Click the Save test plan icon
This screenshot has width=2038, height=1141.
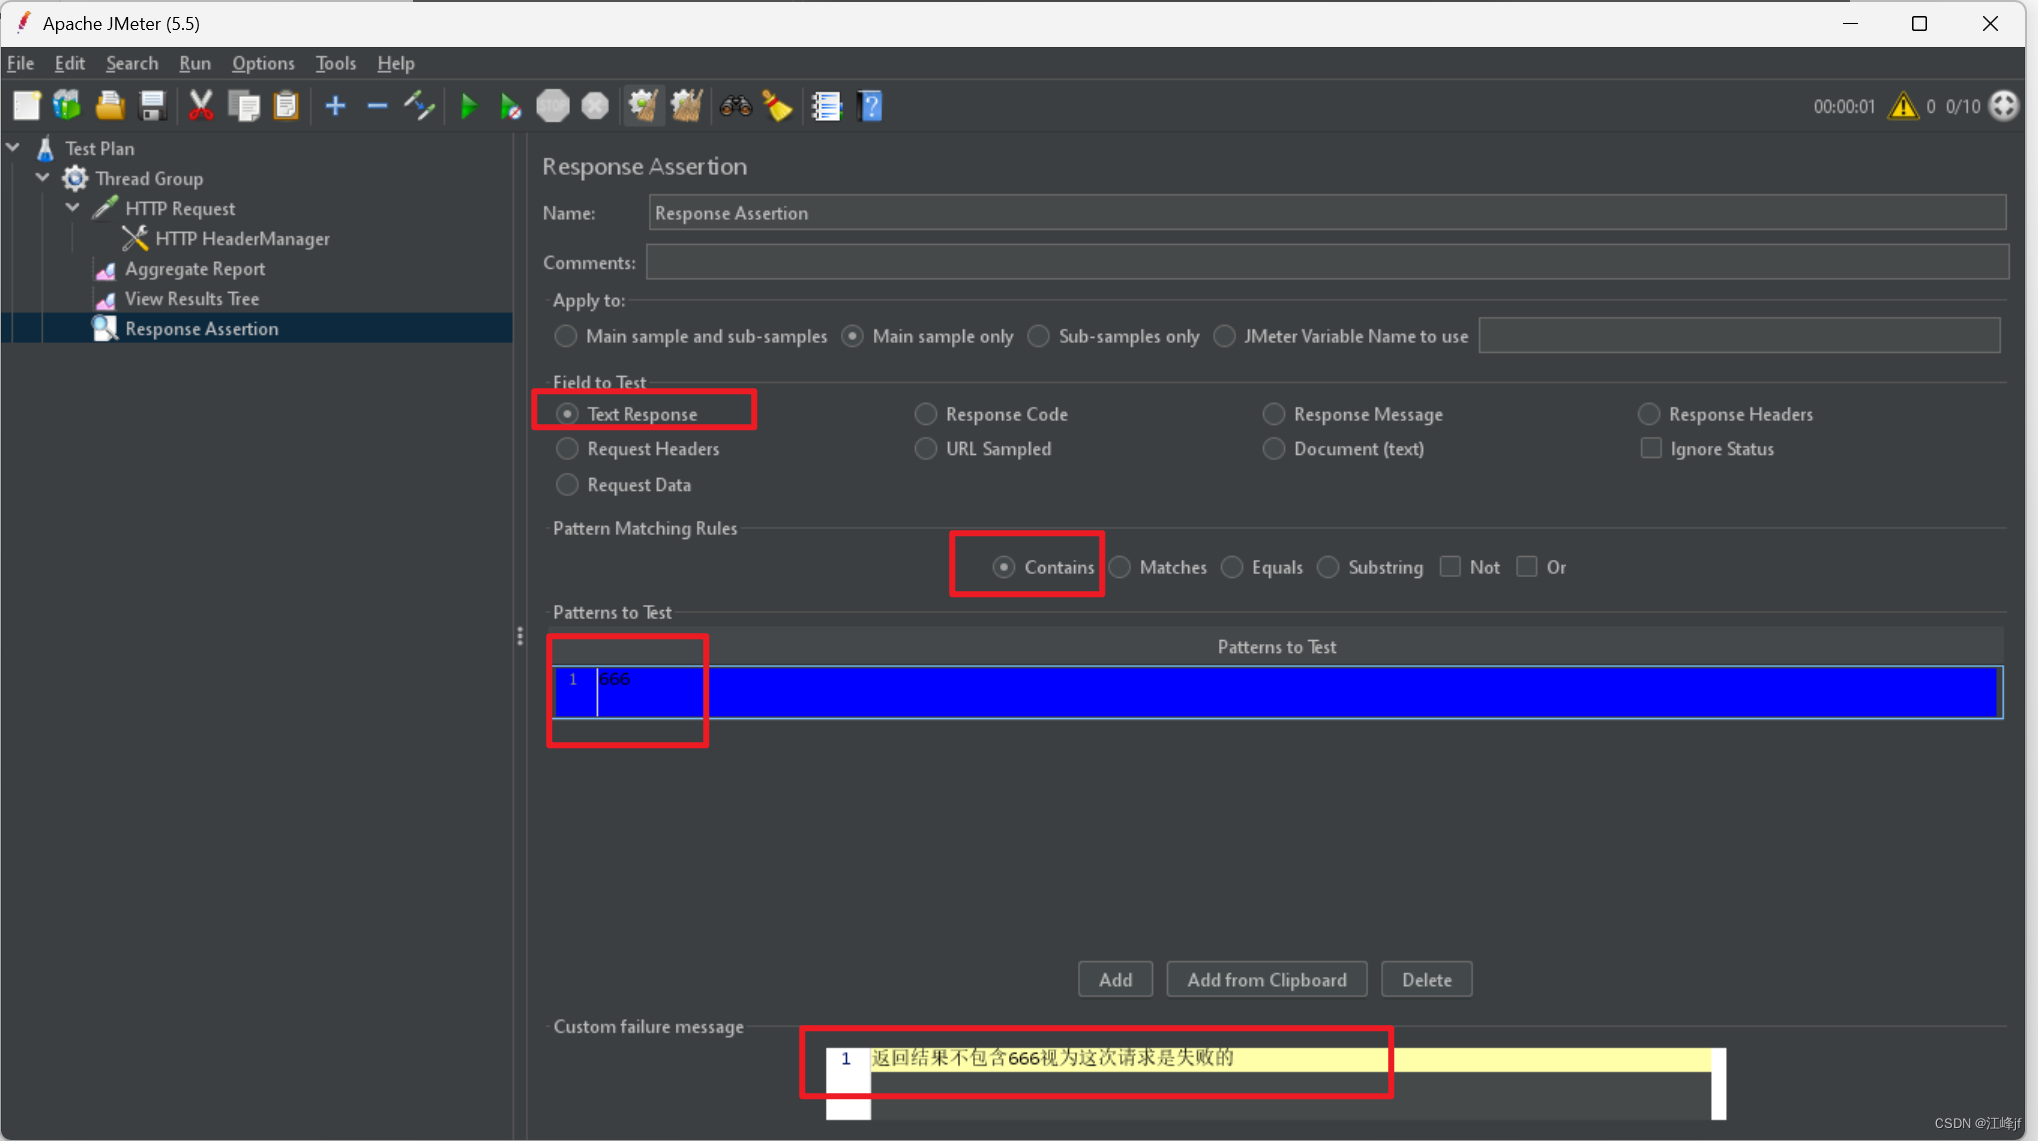pos(152,106)
